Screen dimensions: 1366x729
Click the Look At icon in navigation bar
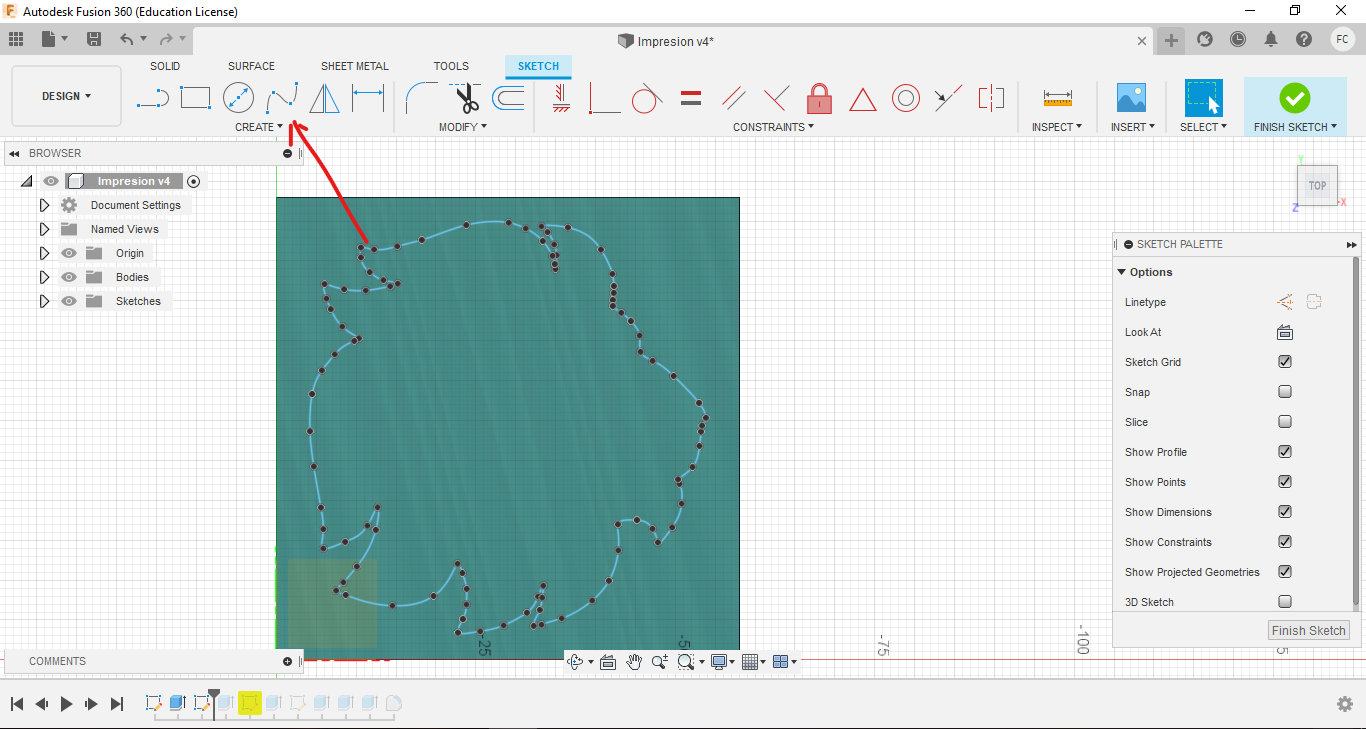607,662
